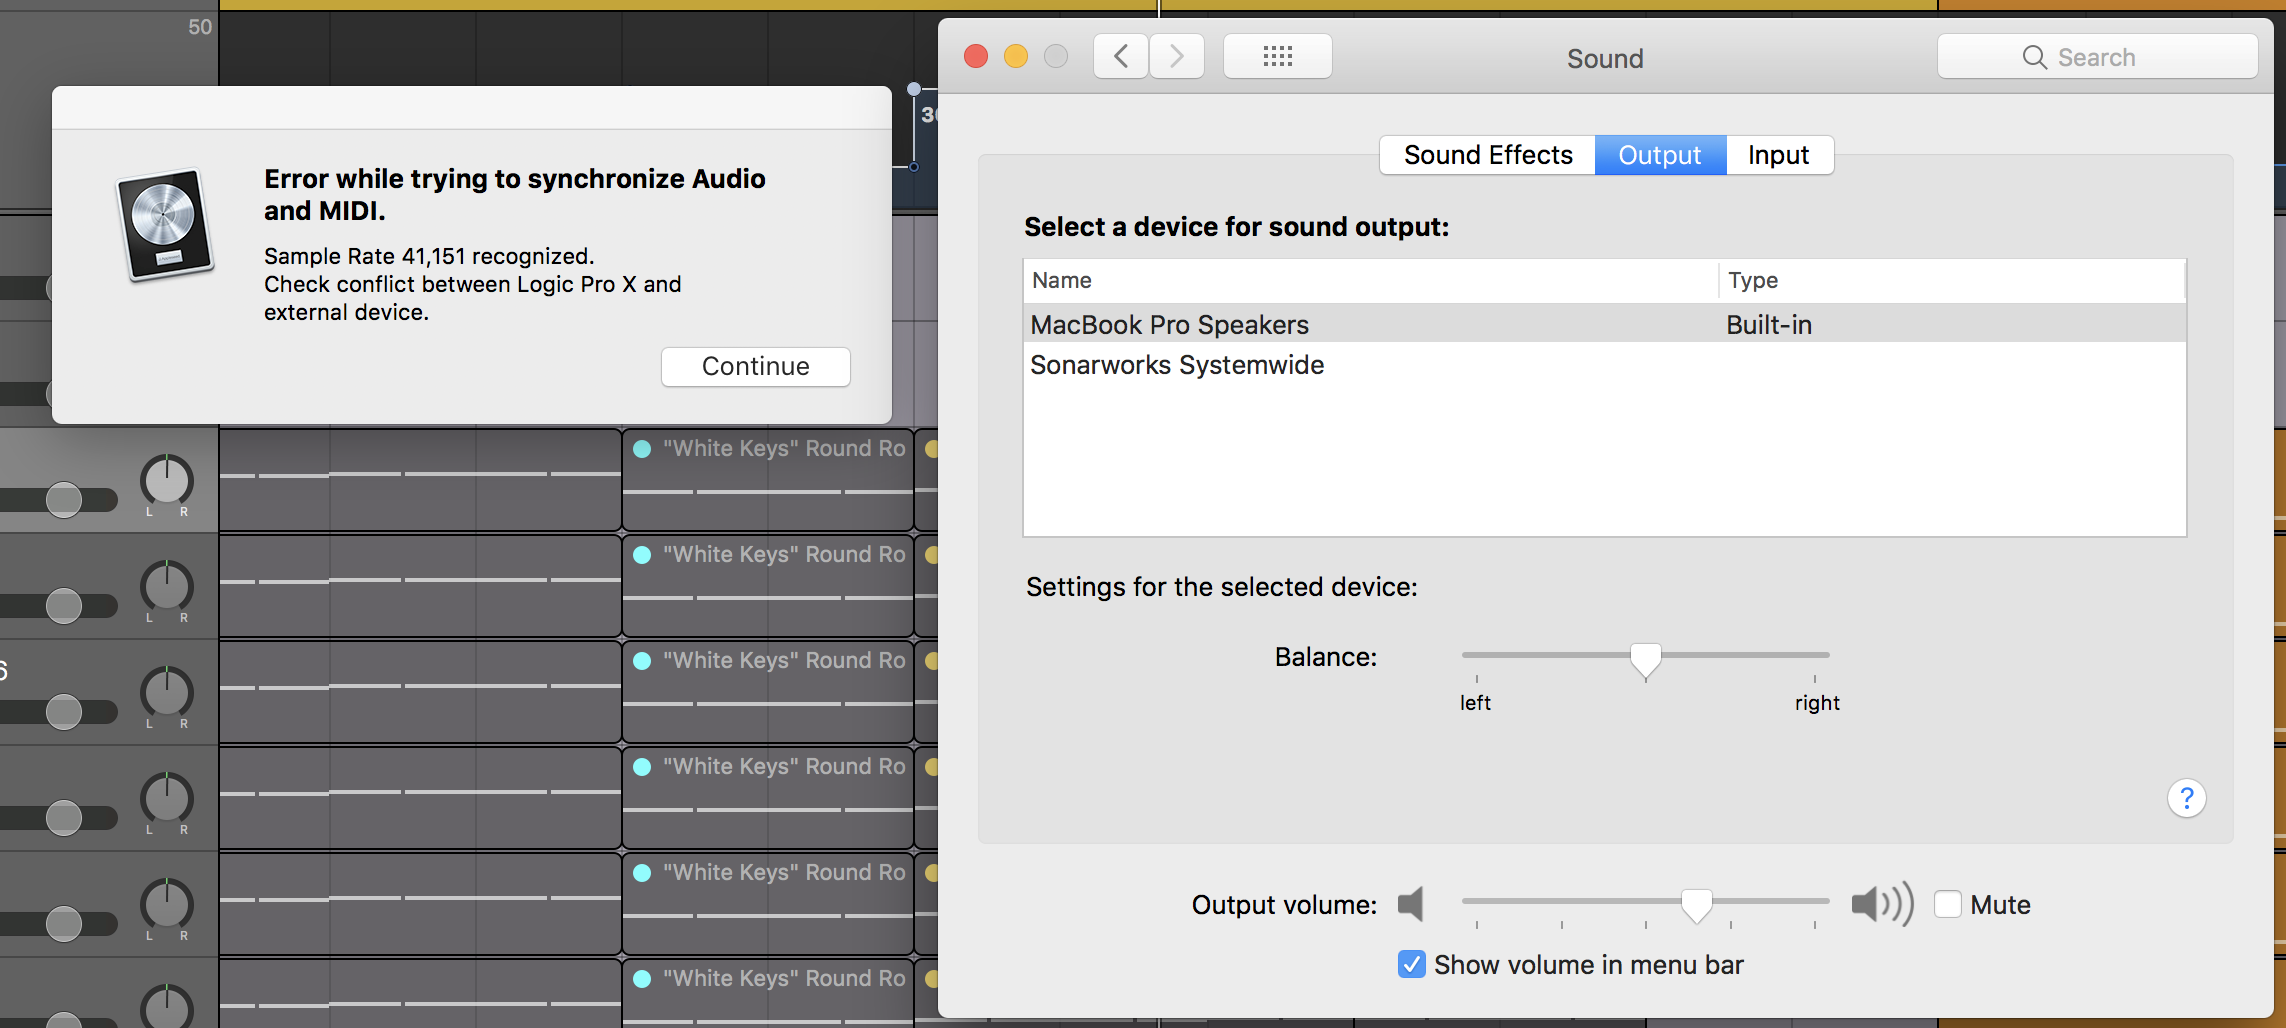The image size is (2286, 1028).
Task: Click the low volume speaker icon
Action: 1411,904
